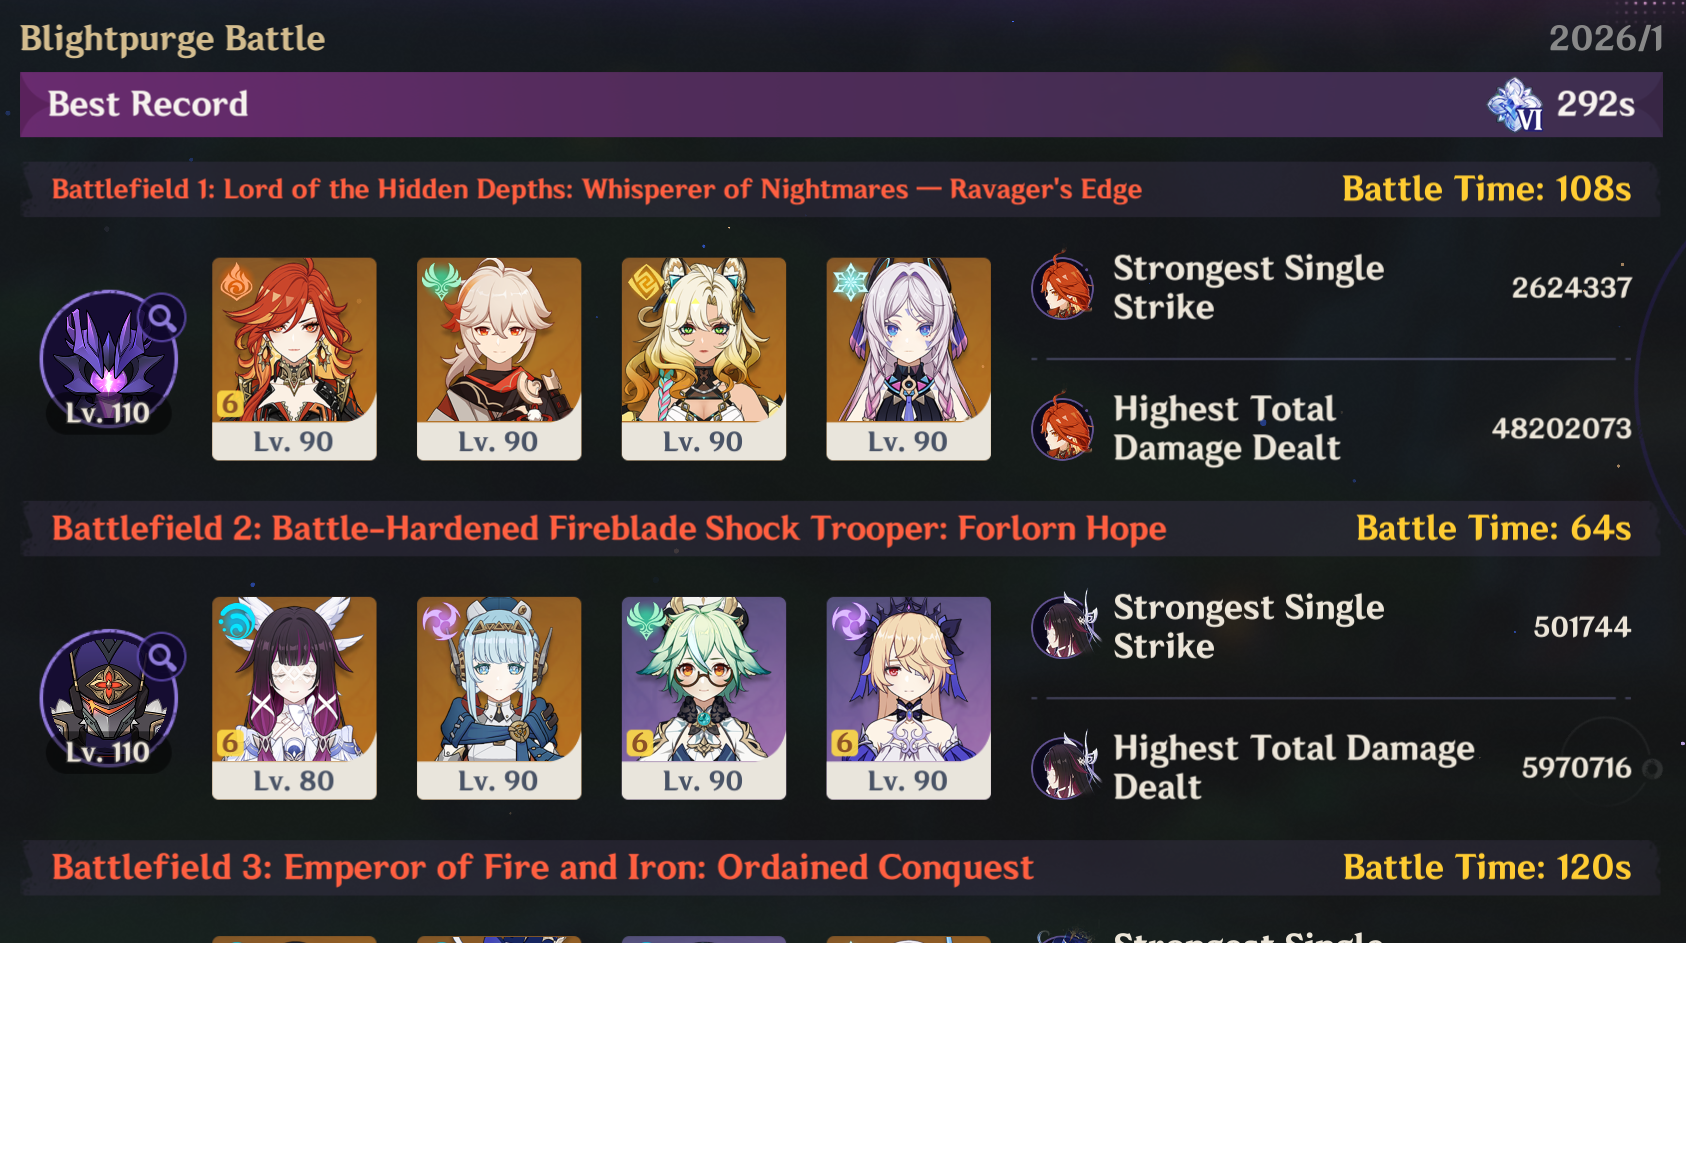This screenshot has width=1686, height=1167.
Task: Select the green-haired glasses Anemo character card
Action: [704, 698]
